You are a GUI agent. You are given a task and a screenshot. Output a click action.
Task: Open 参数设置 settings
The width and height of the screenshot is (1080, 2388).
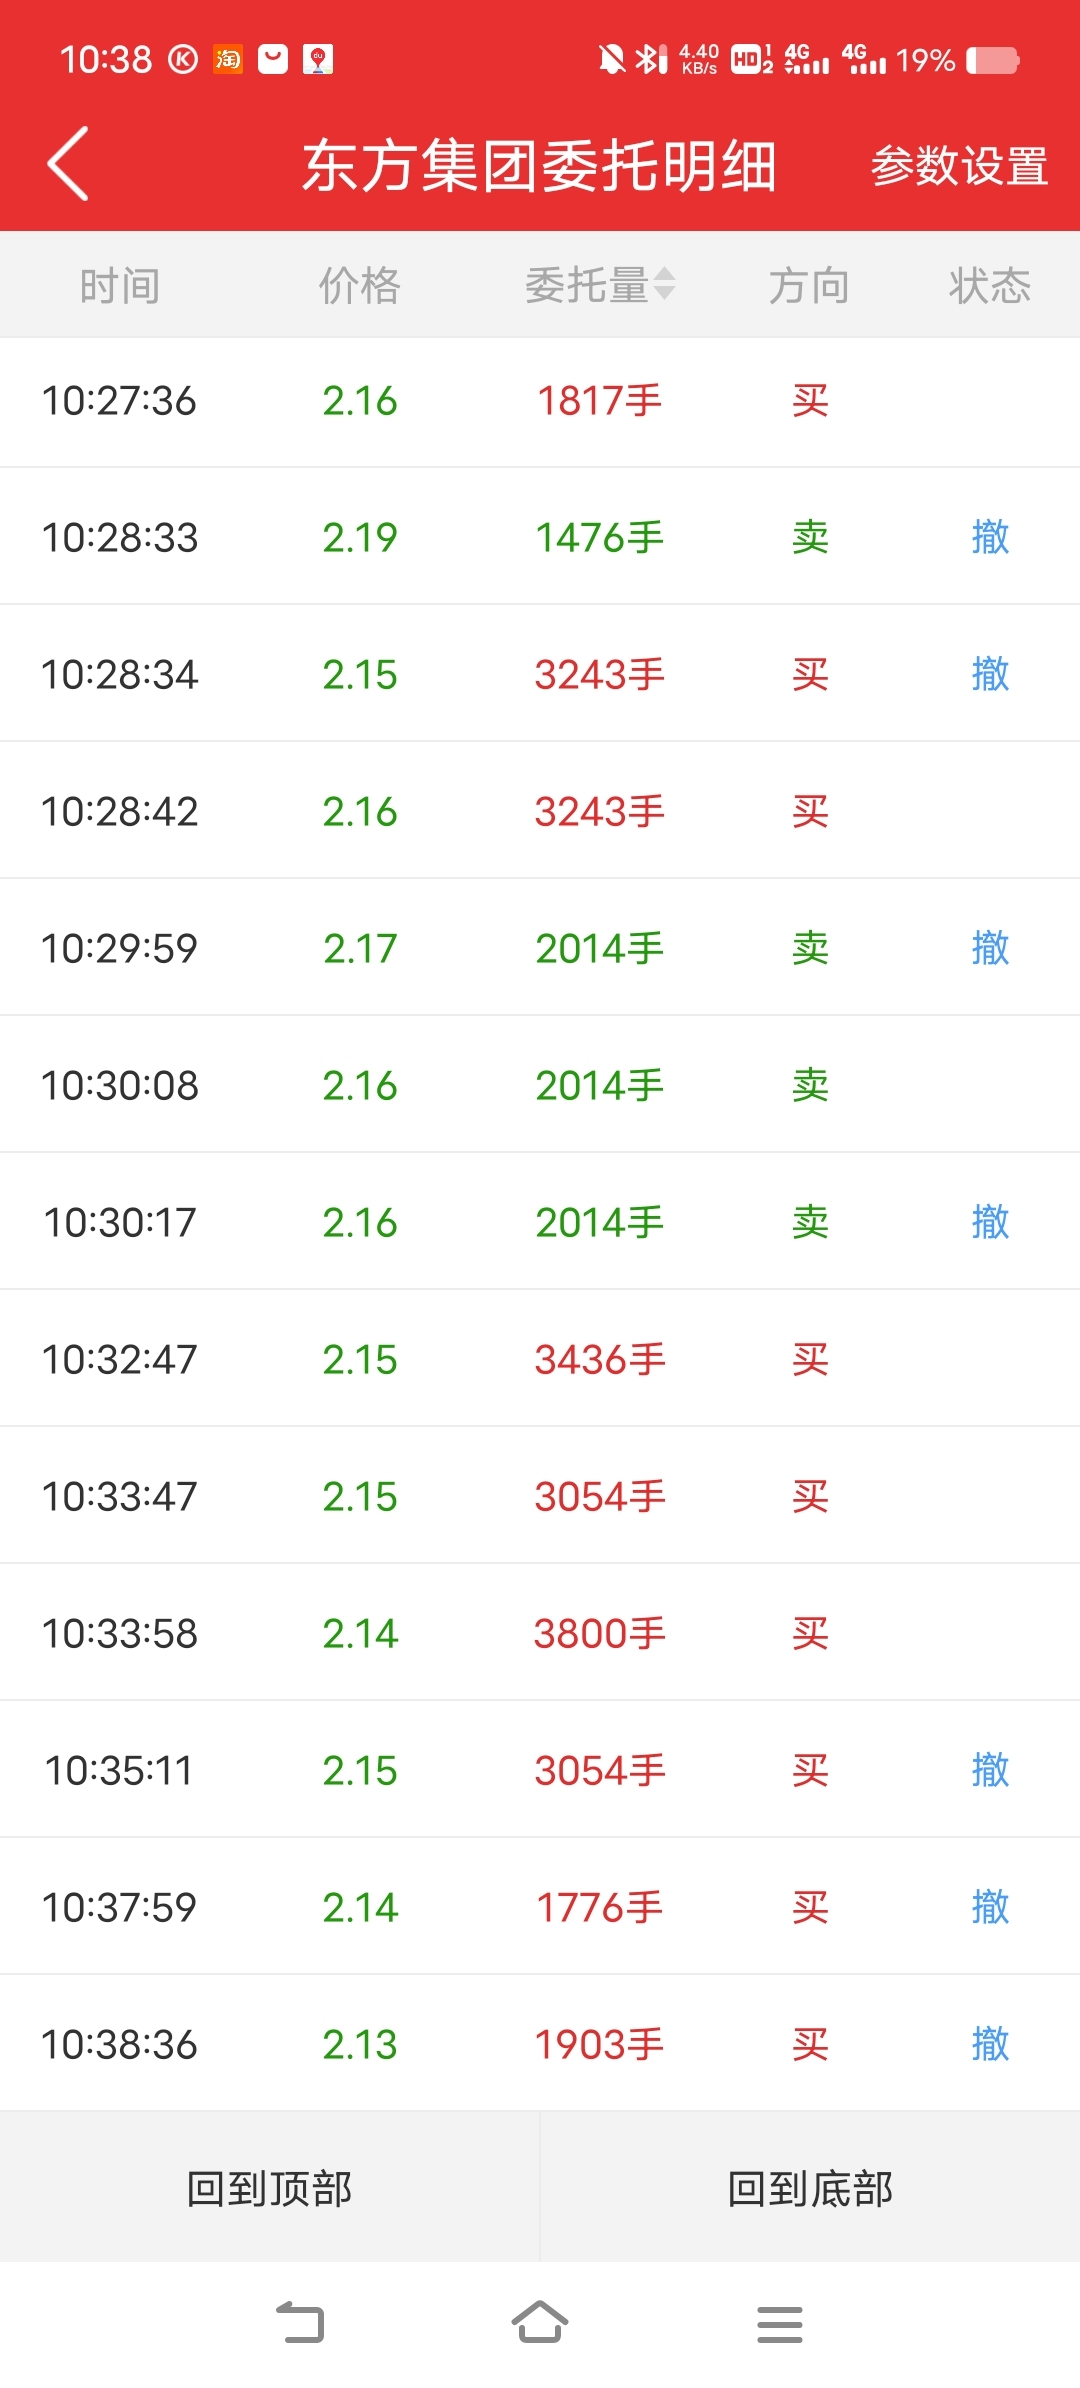959,166
